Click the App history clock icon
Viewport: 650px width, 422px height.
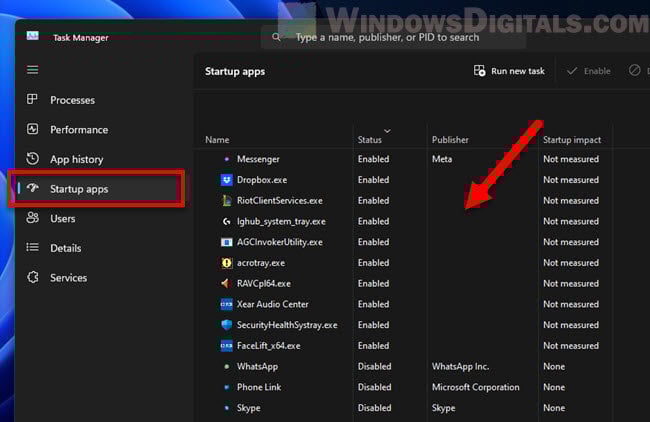point(32,158)
